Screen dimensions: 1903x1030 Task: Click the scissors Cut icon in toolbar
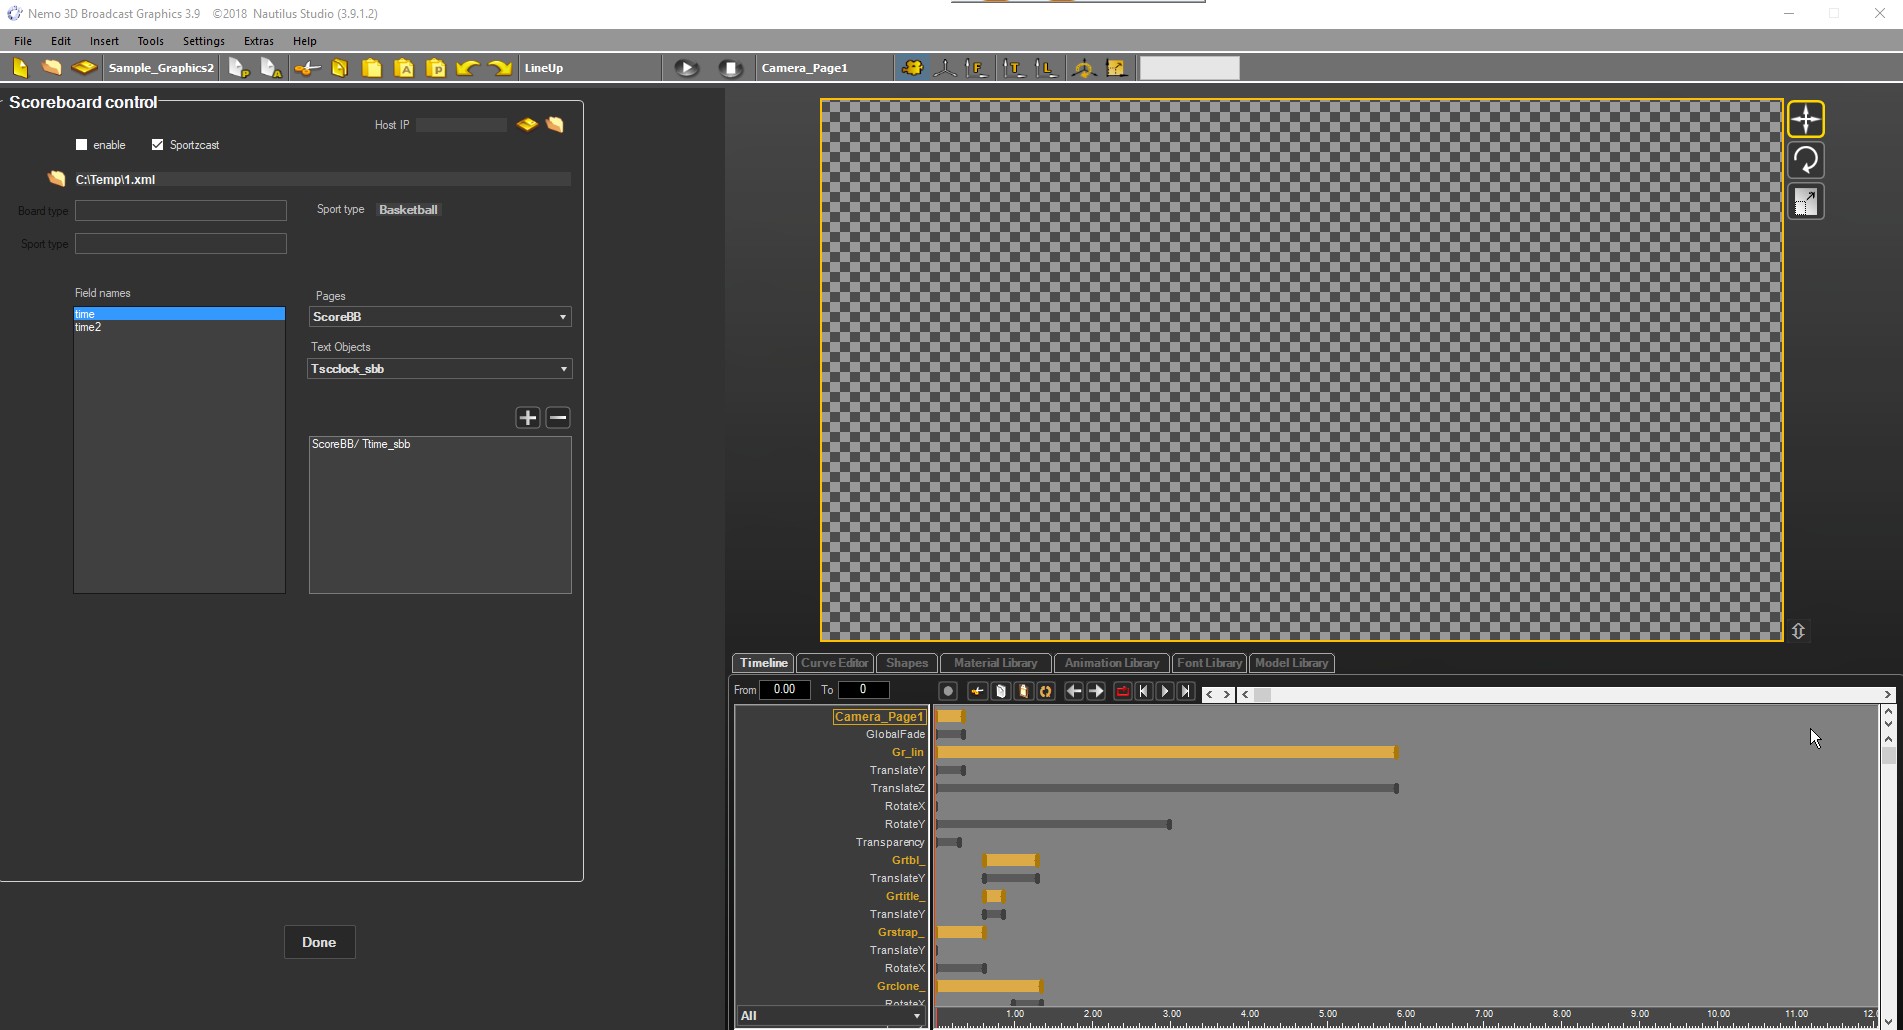tap(308, 68)
